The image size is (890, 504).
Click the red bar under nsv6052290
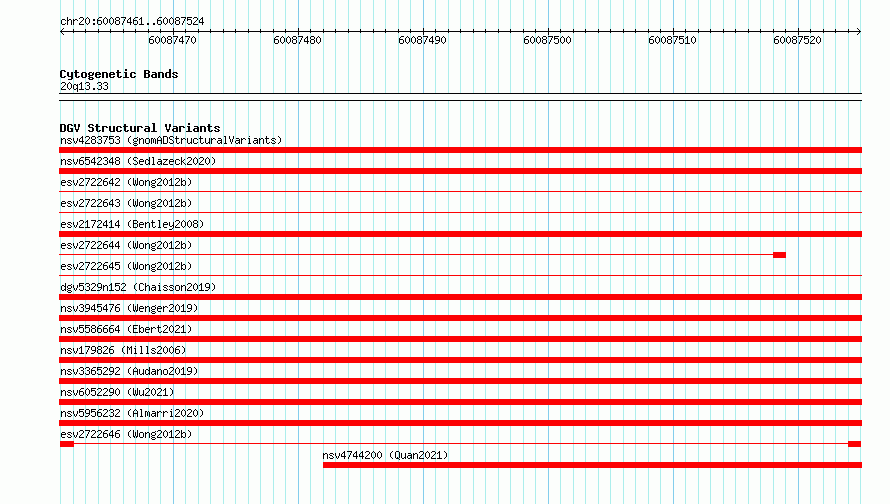[x=460, y=402]
